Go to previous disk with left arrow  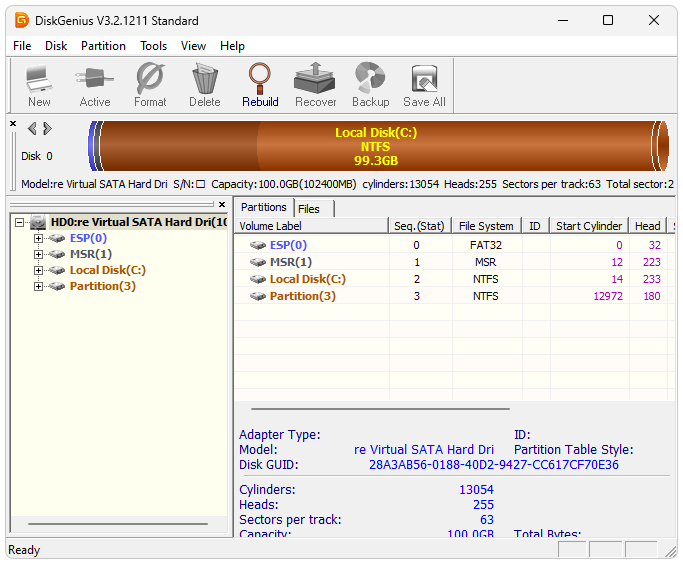[32, 128]
